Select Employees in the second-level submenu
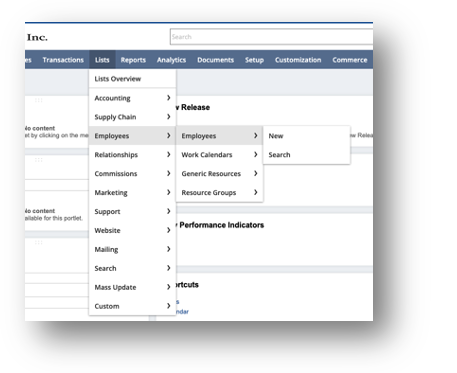The width and height of the screenshot is (457, 373). coord(219,136)
